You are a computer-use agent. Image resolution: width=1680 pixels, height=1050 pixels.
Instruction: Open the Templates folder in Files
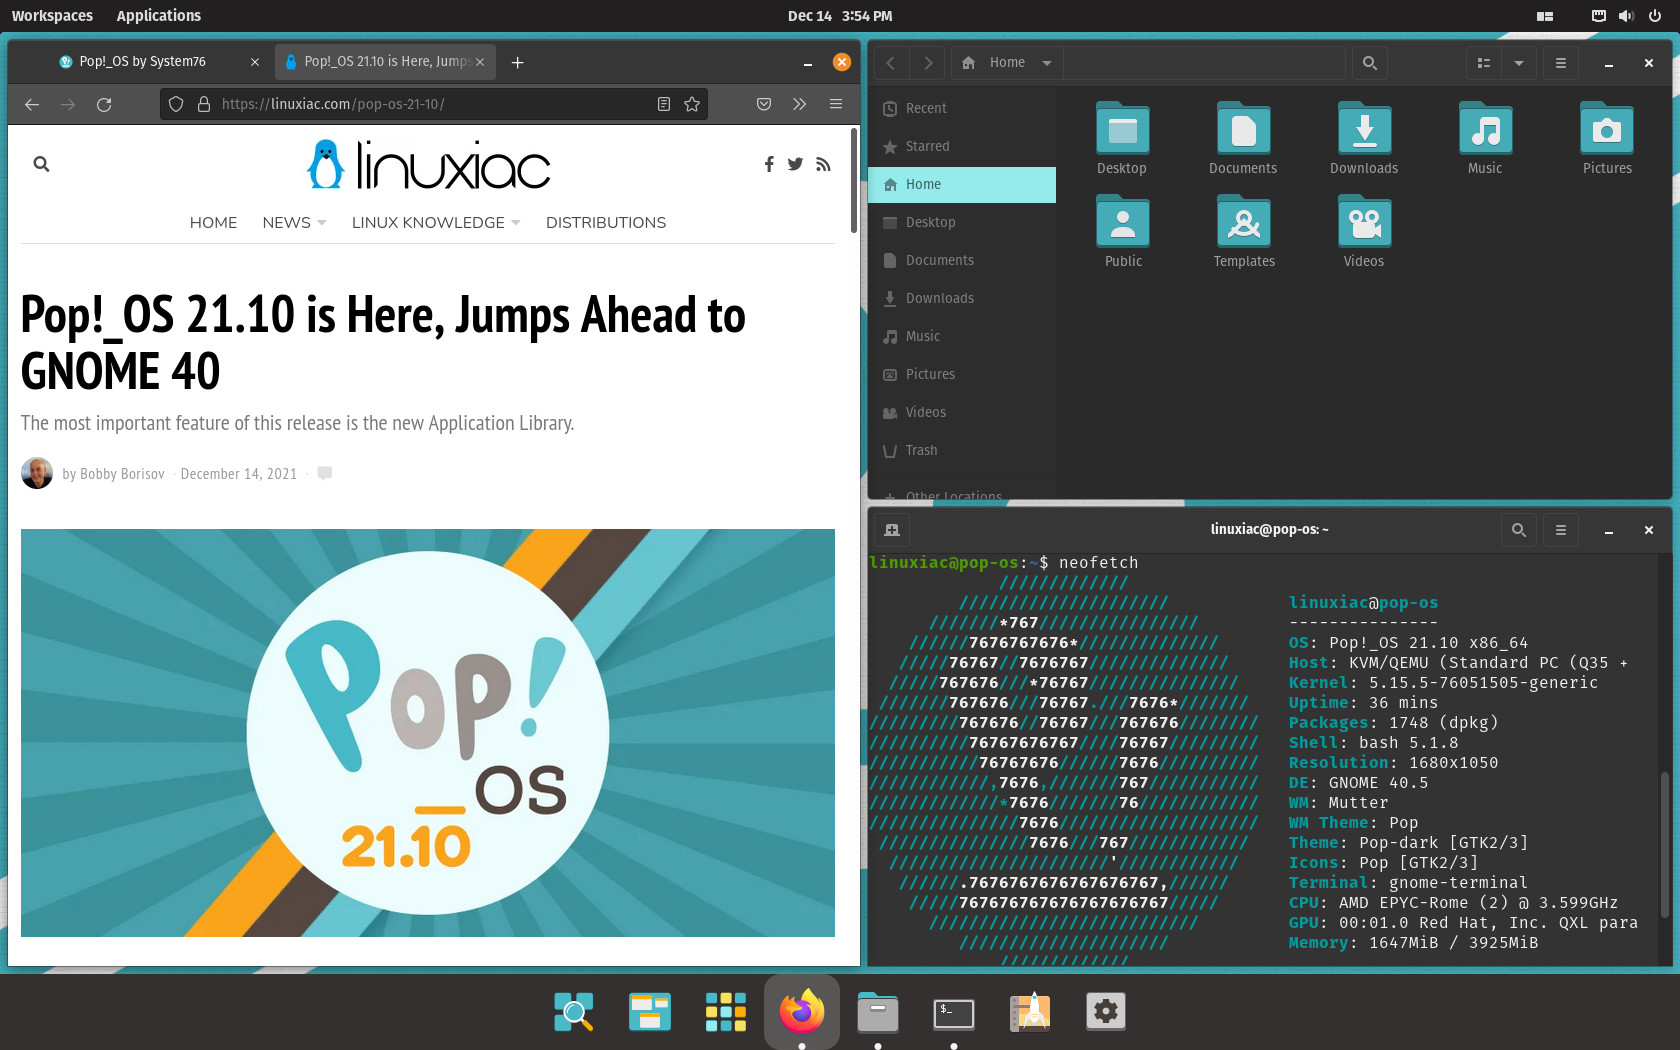click(x=1244, y=232)
